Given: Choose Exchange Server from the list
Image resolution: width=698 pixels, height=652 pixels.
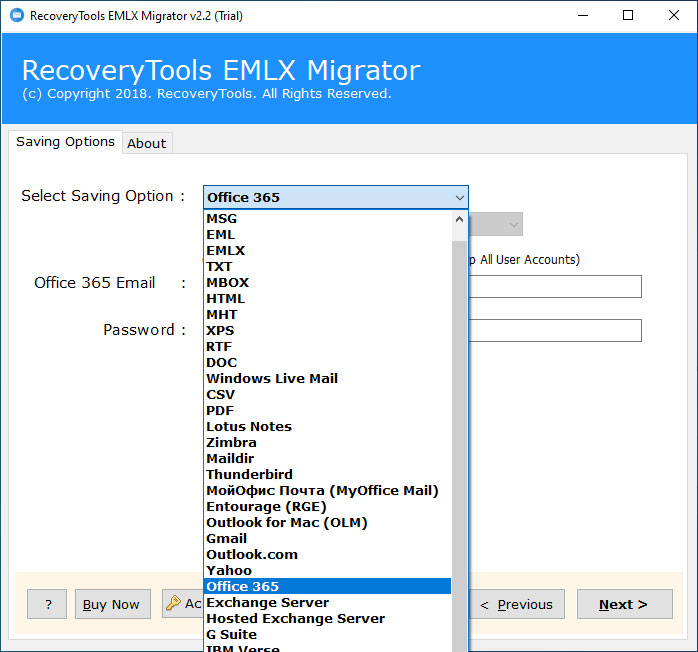Looking at the screenshot, I should coord(327,603).
